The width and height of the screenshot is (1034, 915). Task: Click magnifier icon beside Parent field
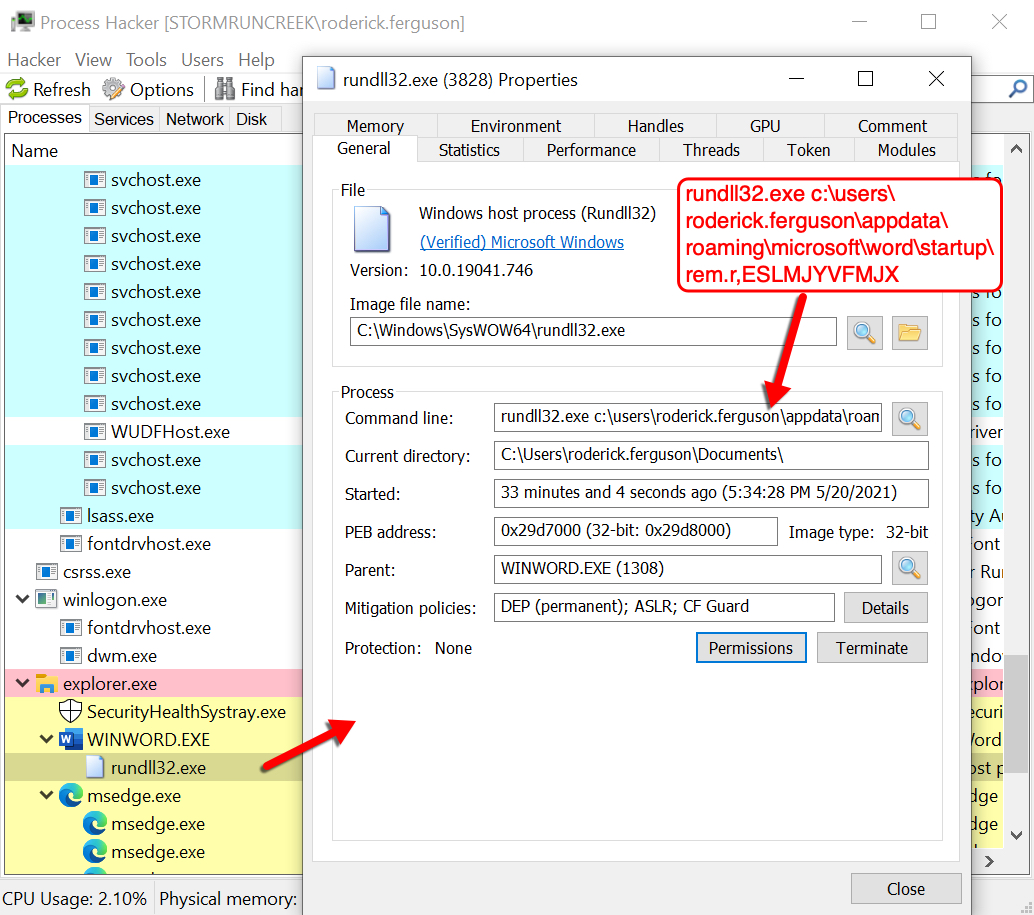click(x=909, y=568)
